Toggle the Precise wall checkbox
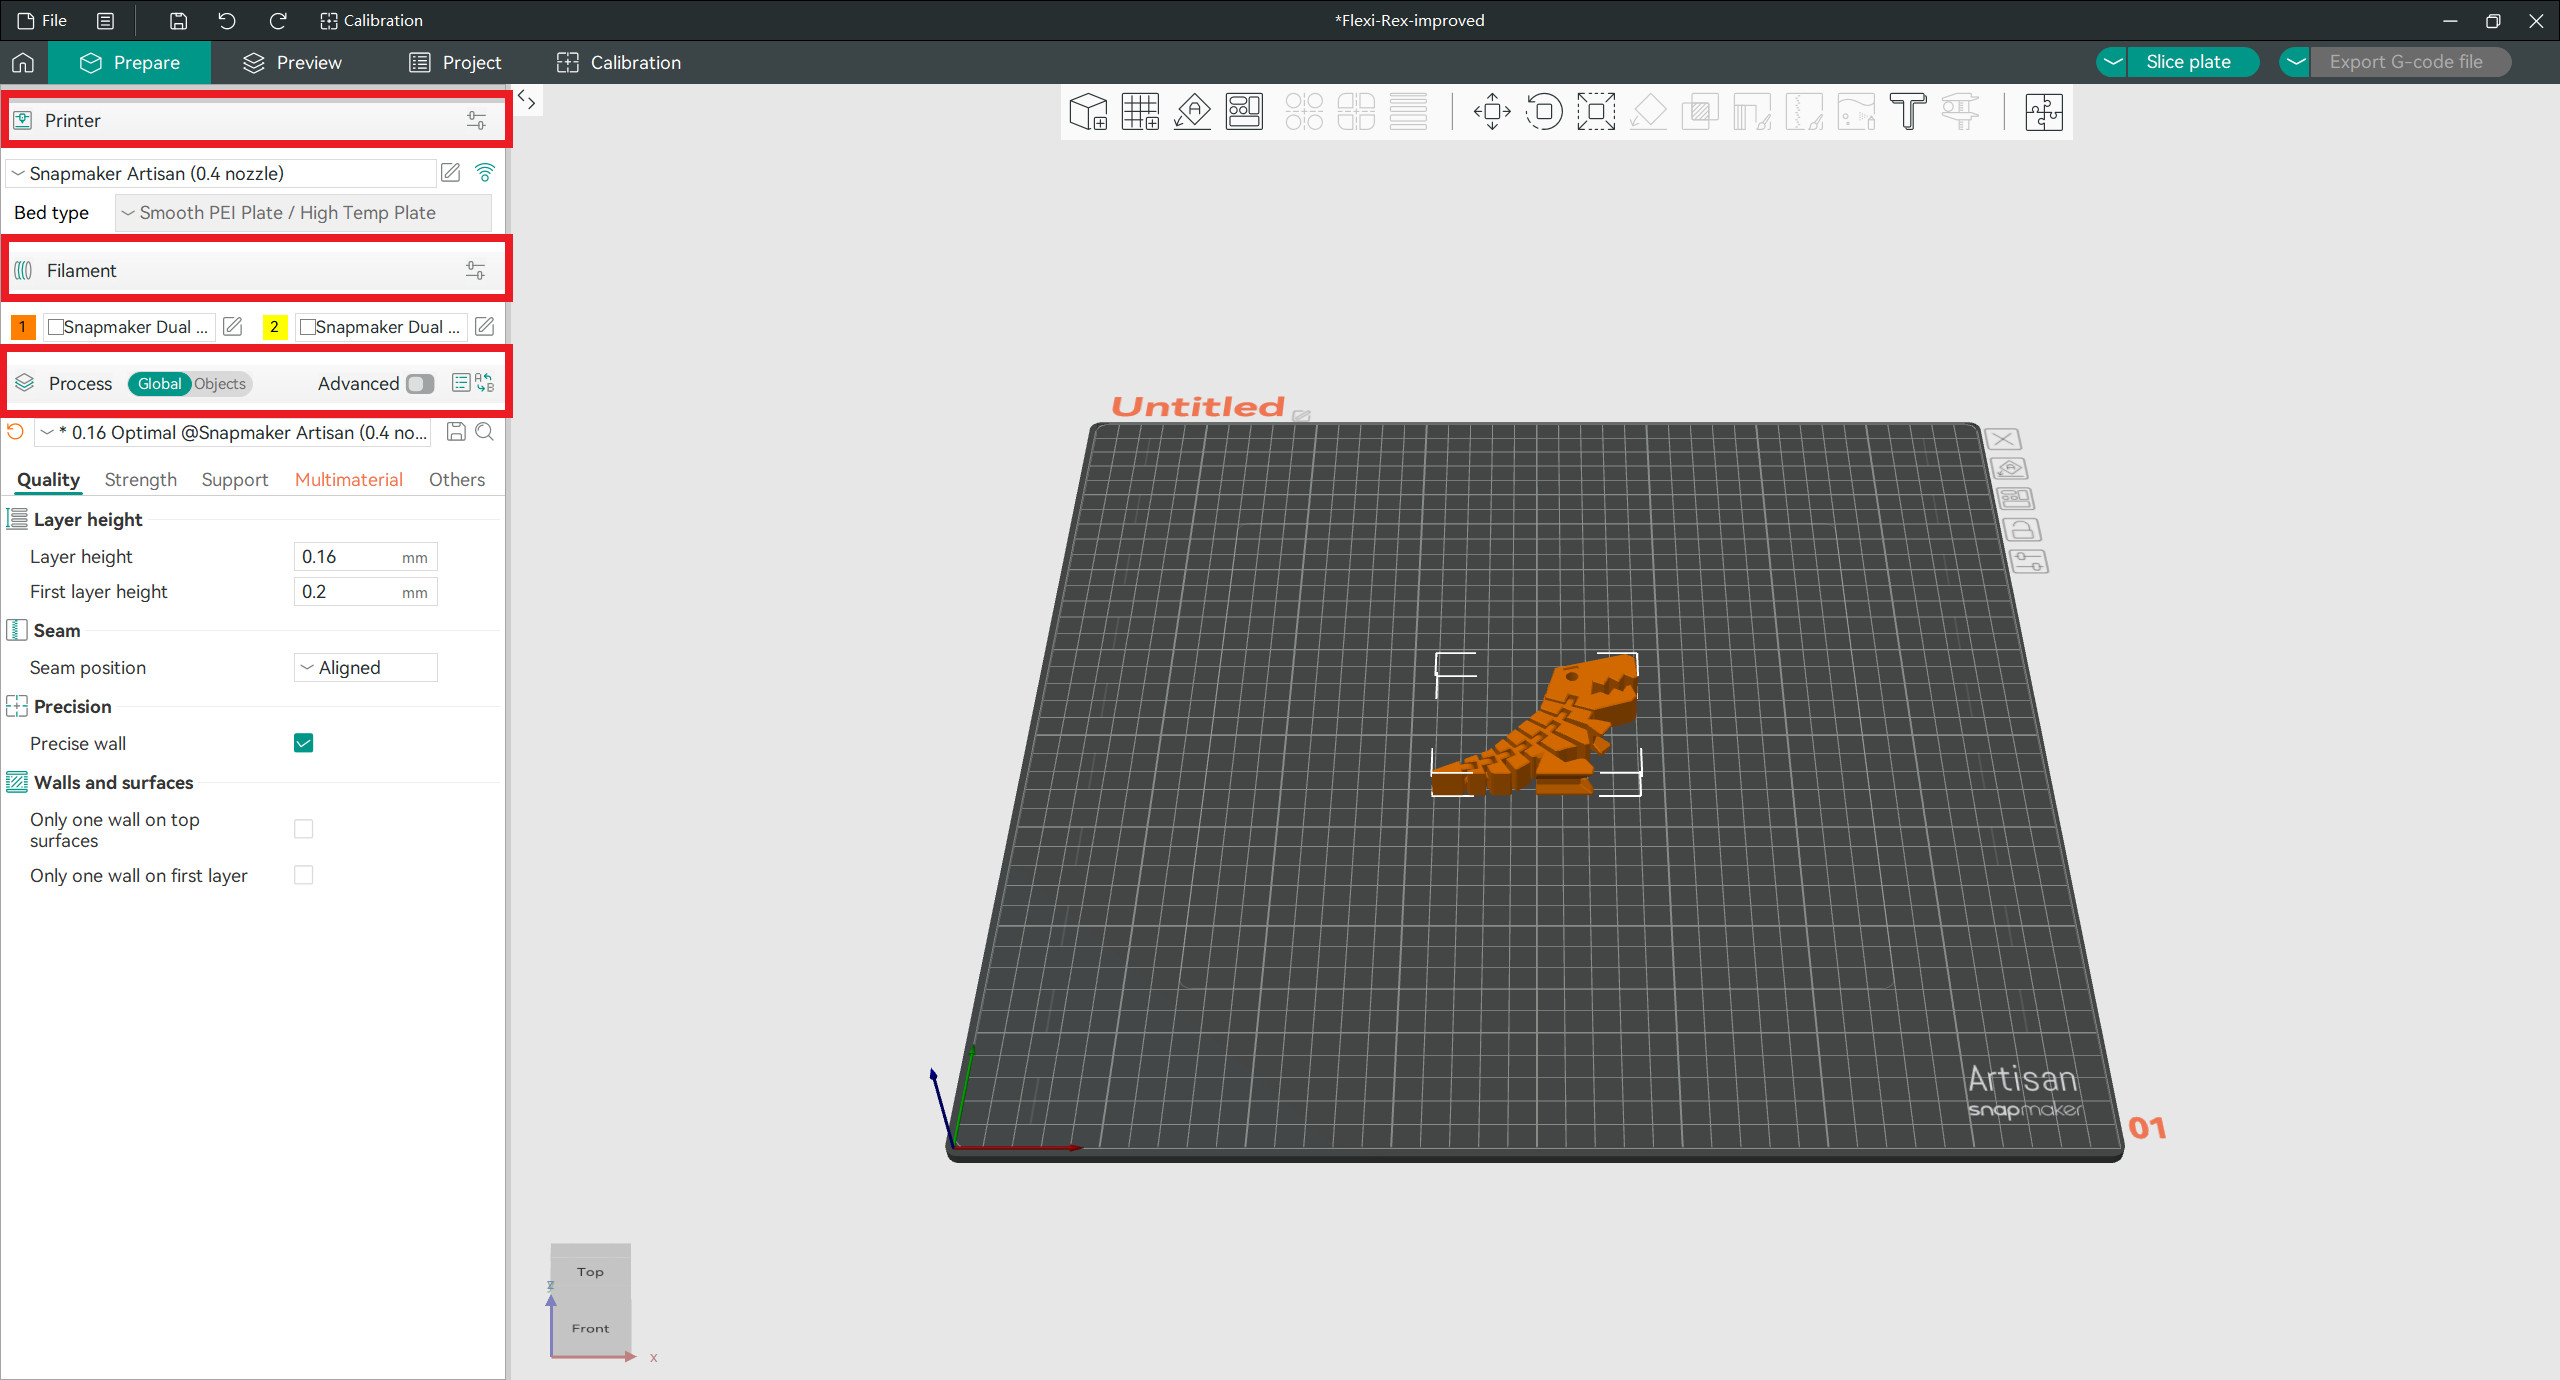2560x1380 pixels. point(303,743)
